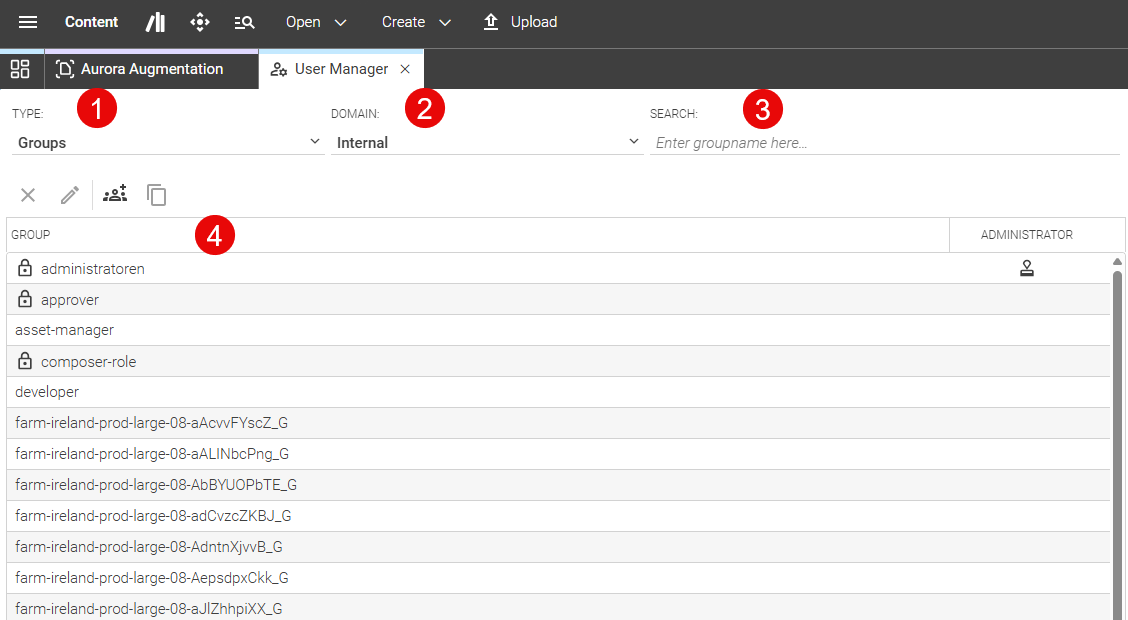Click the Upload button

pyautogui.click(x=520, y=22)
